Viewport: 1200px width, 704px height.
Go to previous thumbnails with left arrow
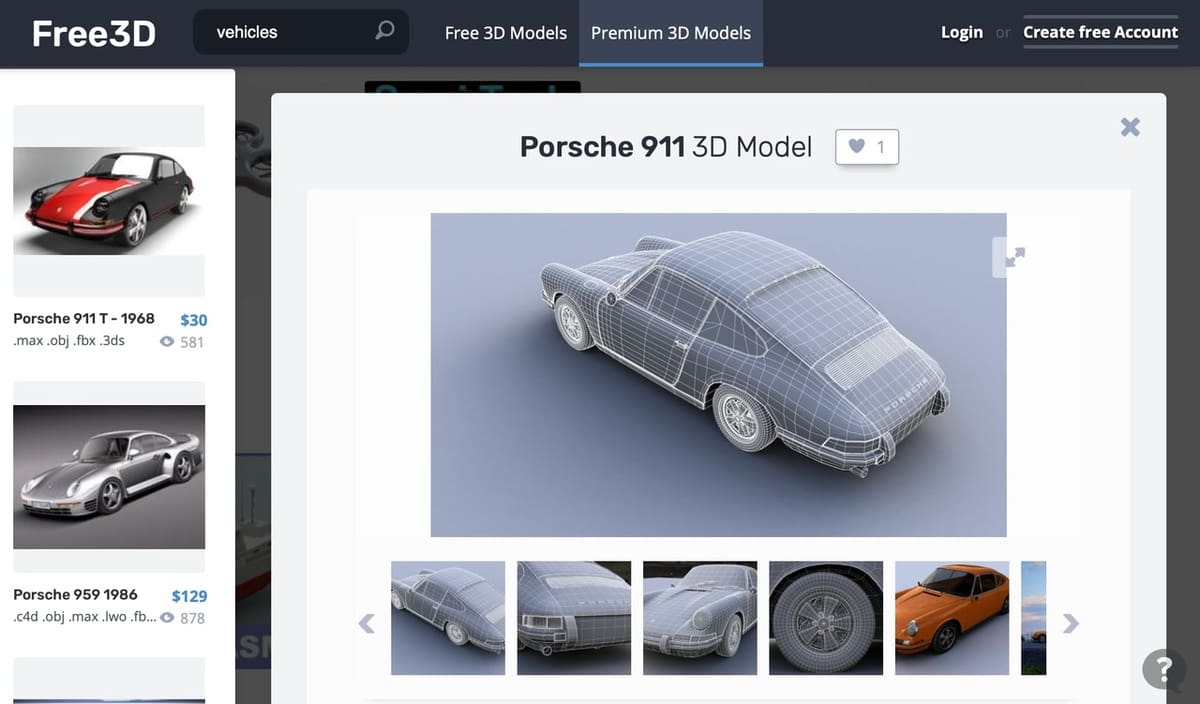click(367, 623)
